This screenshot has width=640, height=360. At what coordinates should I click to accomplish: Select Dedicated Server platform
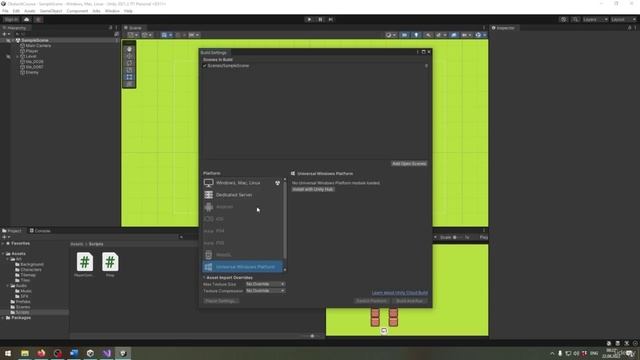click(242, 195)
